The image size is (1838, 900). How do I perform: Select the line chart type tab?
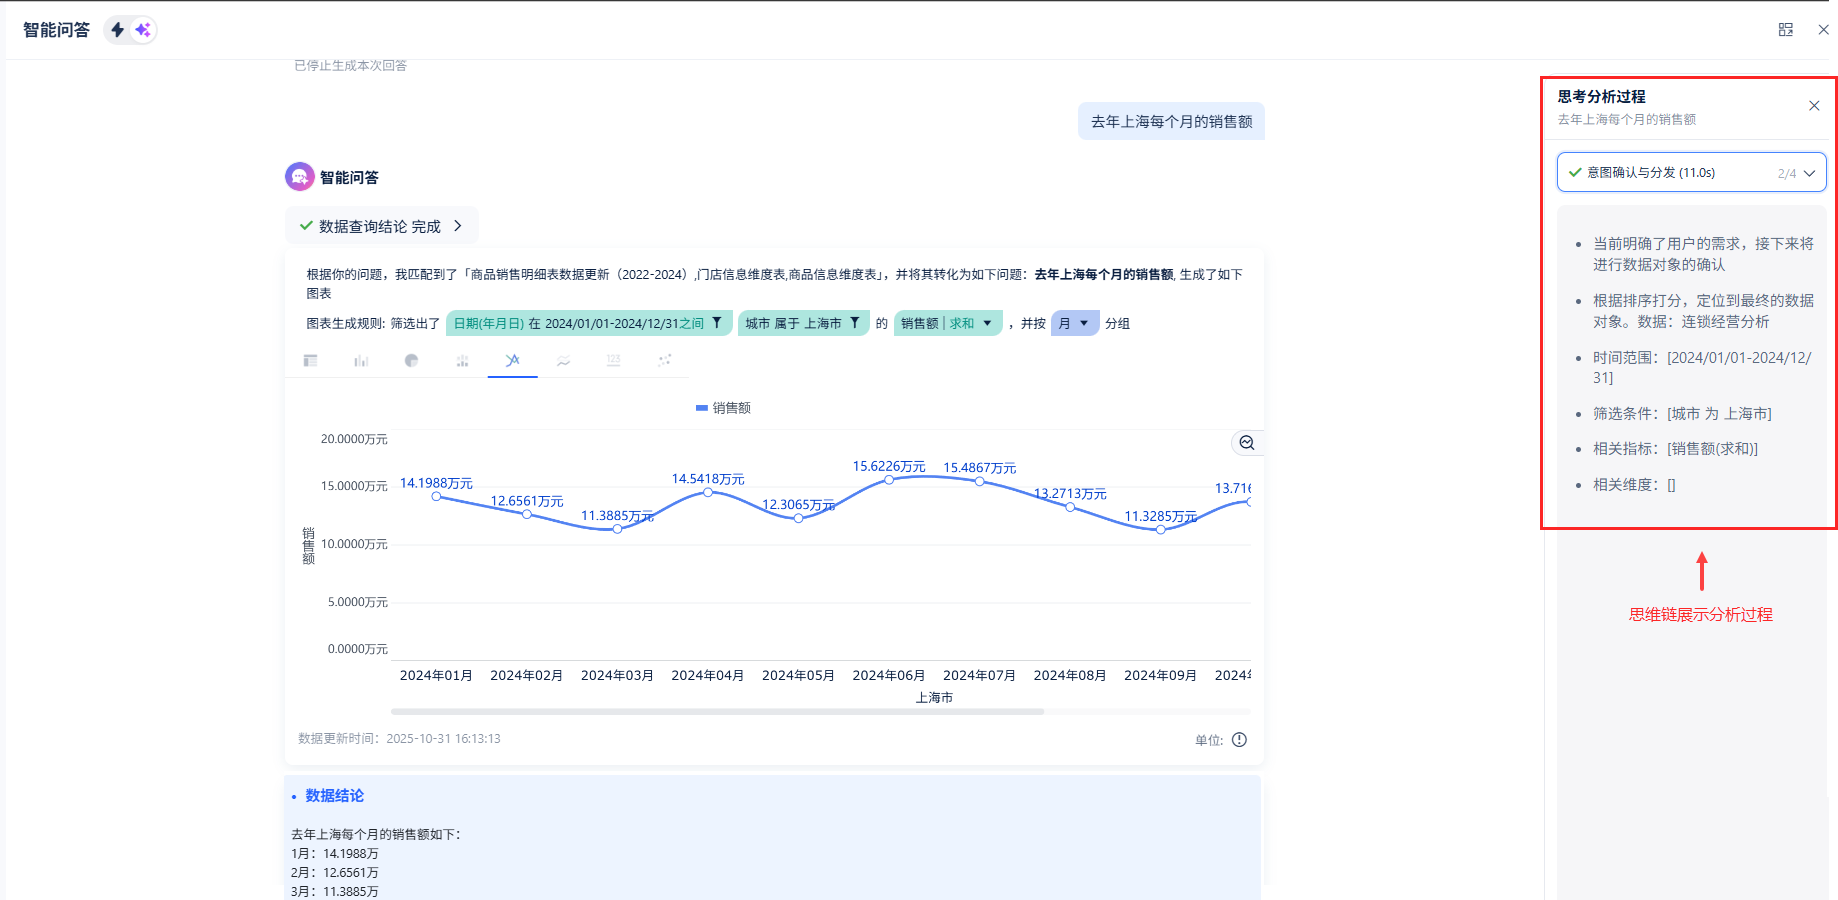coord(513,361)
